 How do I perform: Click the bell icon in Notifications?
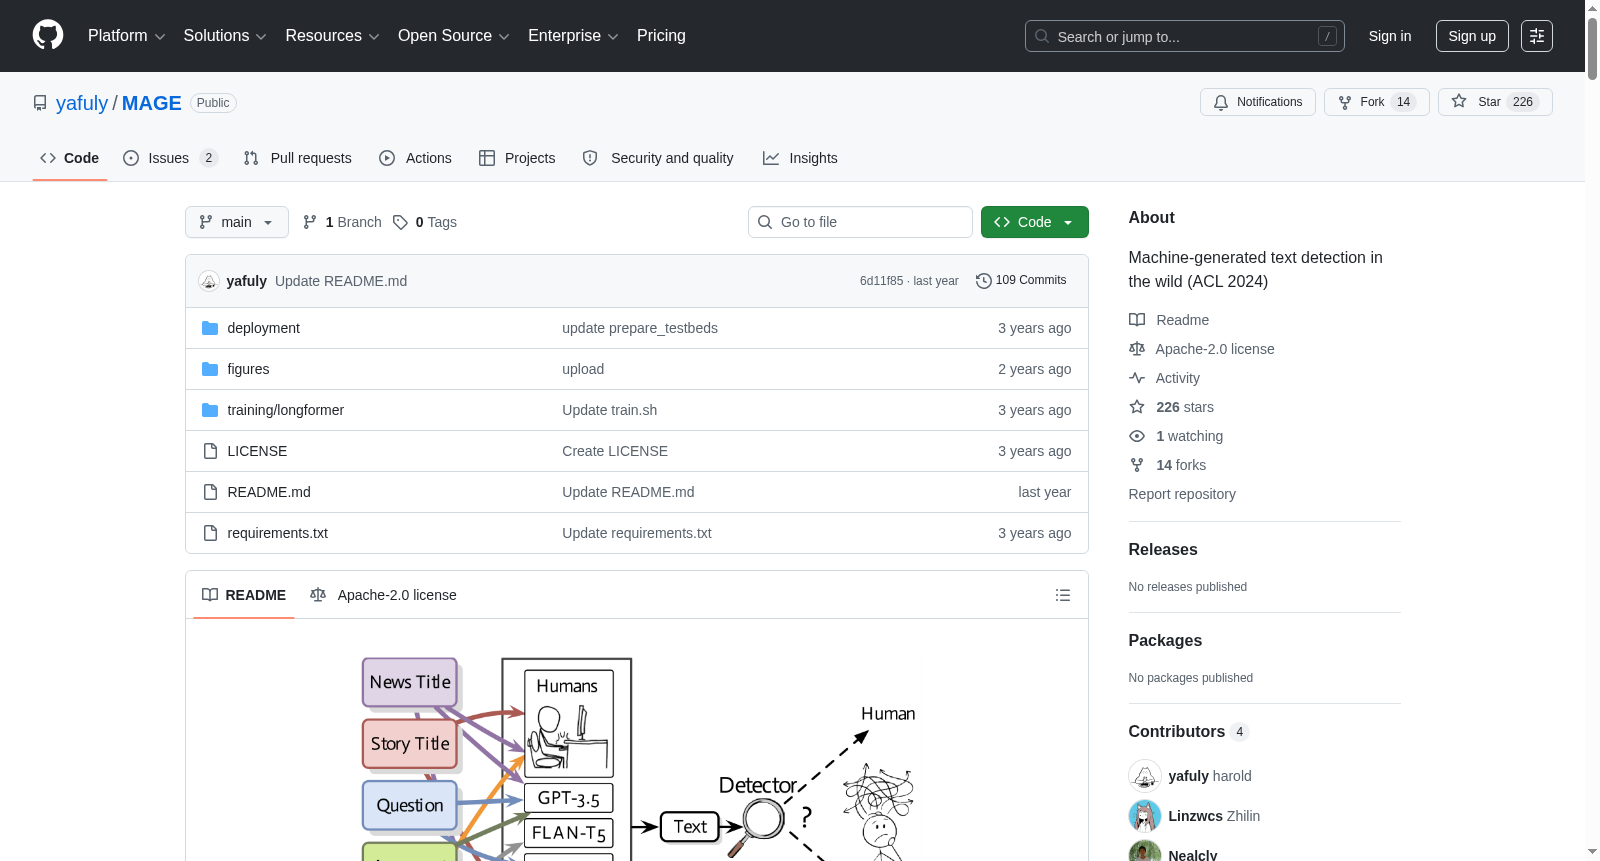coord(1221,102)
